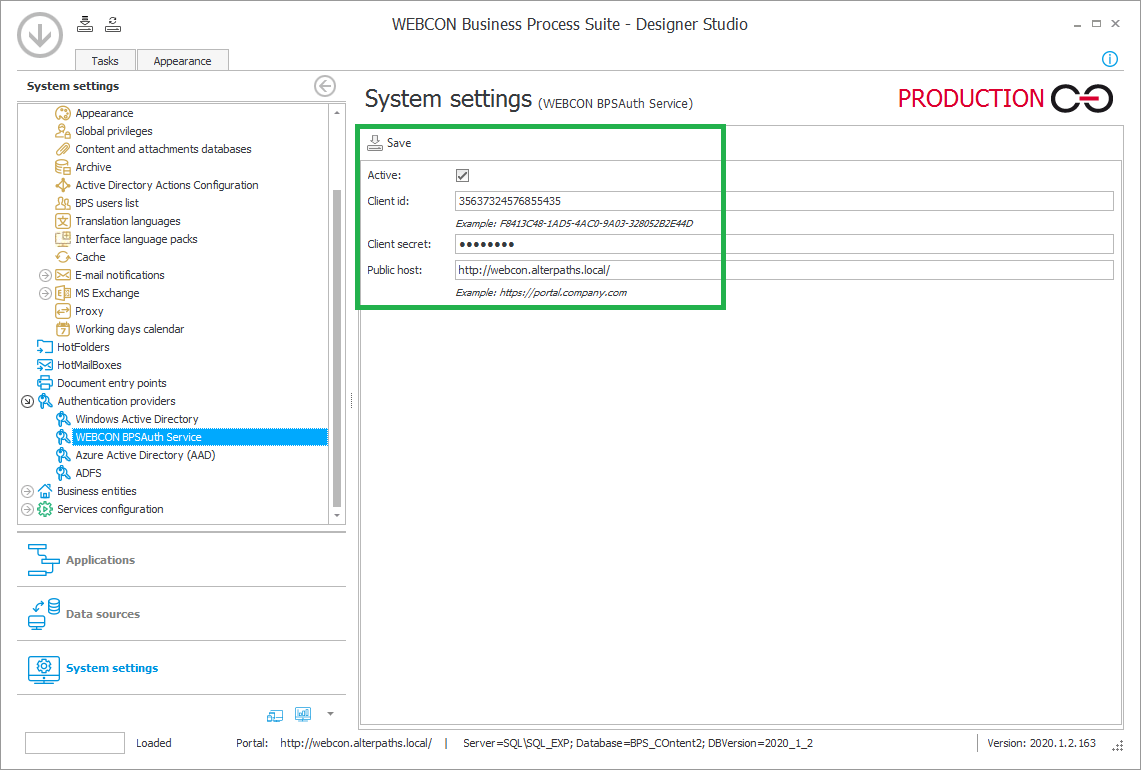
Task: Click the E-mail notifications envelope icon
Action: point(63,275)
